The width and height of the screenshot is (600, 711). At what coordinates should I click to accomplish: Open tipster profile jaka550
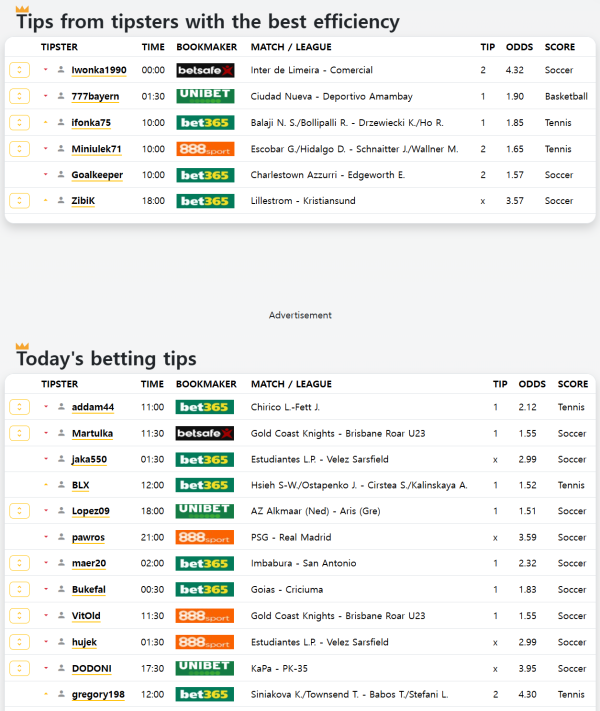91,459
